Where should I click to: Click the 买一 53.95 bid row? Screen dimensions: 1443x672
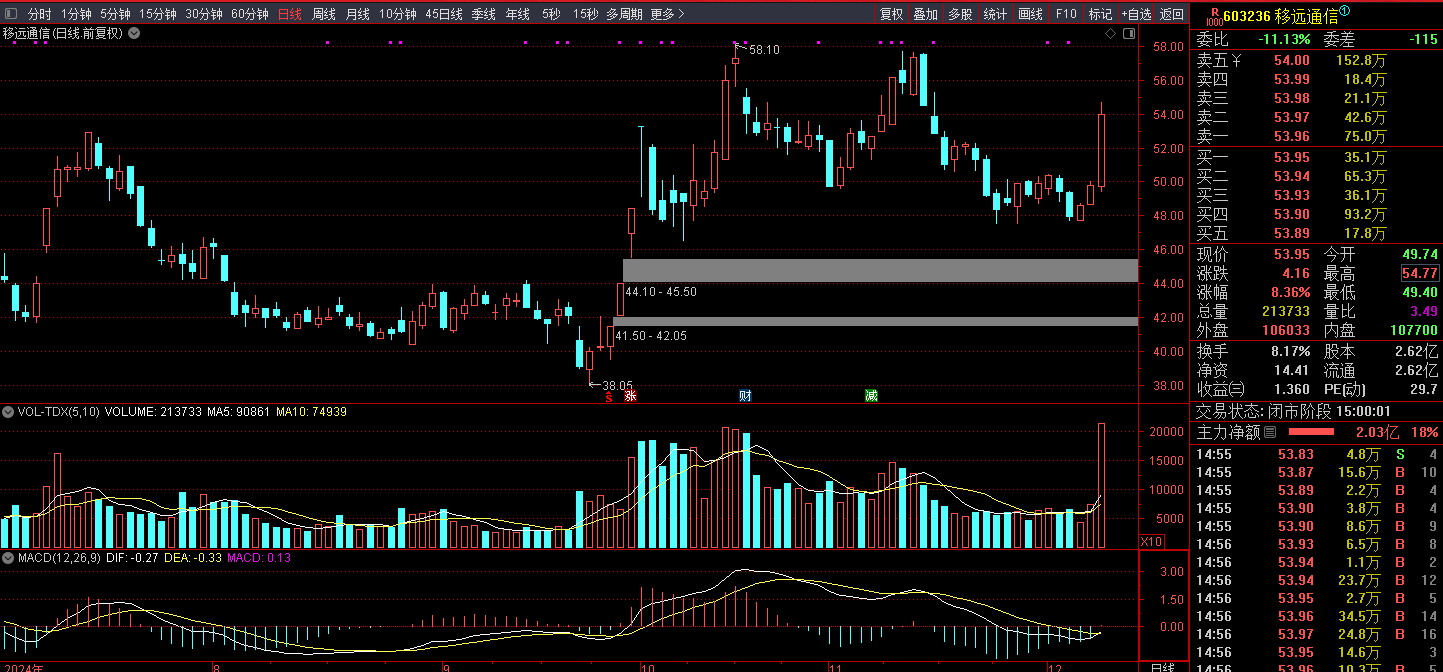[x=1315, y=157]
